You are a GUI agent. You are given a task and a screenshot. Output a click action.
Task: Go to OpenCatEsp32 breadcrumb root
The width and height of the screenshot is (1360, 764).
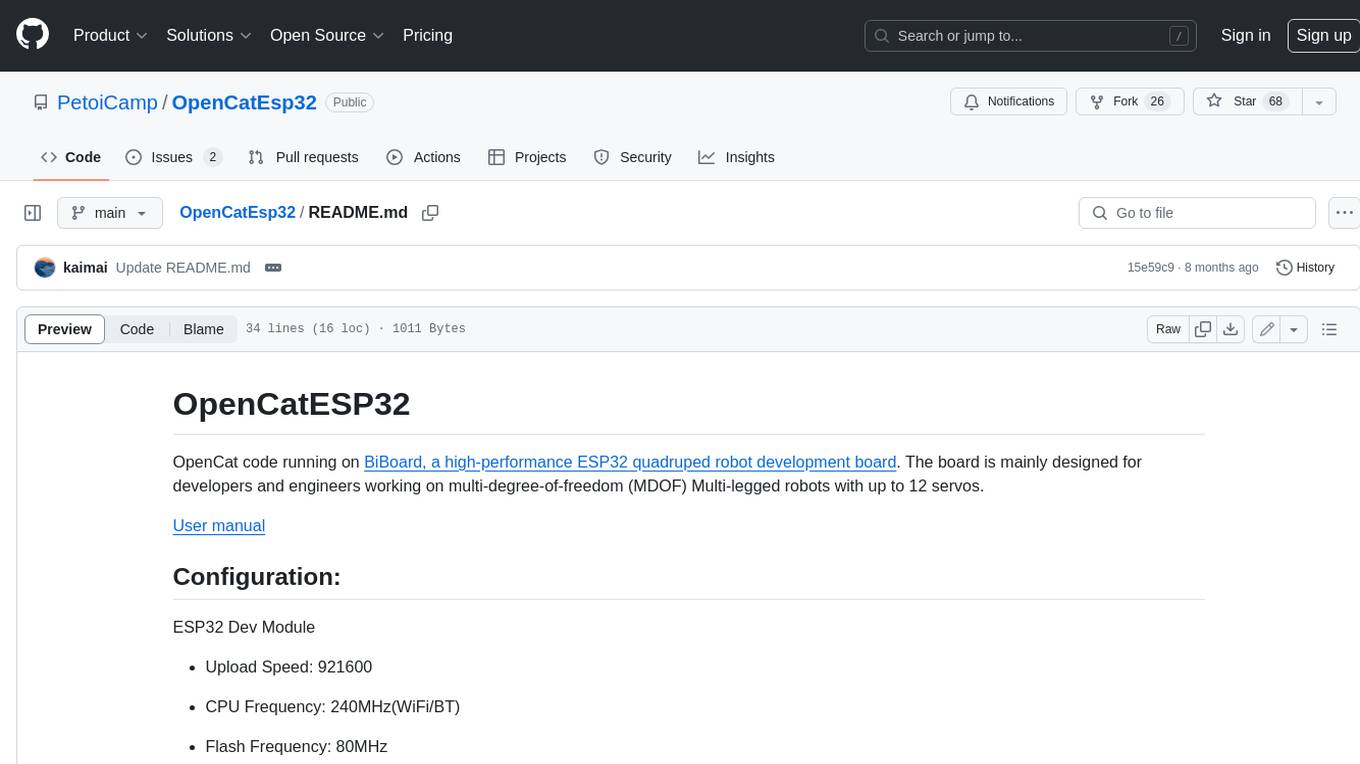[237, 212]
